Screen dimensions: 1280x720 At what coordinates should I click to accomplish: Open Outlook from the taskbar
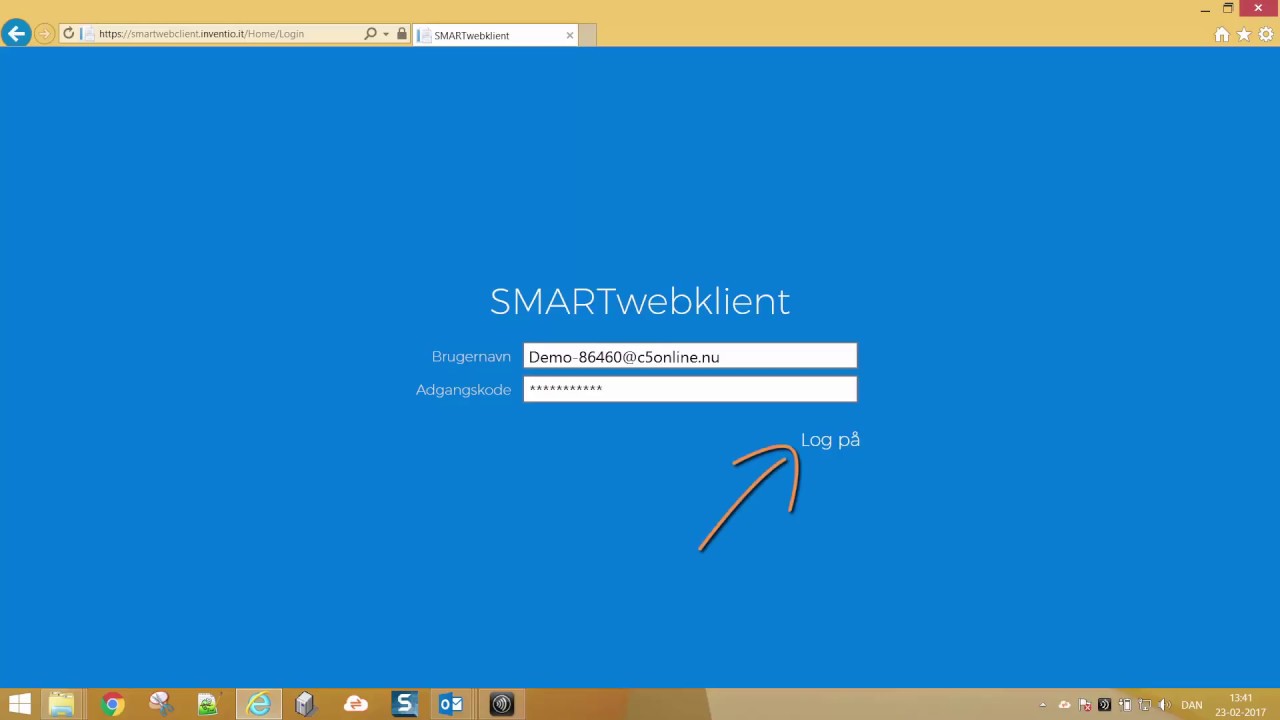pos(451,704)
